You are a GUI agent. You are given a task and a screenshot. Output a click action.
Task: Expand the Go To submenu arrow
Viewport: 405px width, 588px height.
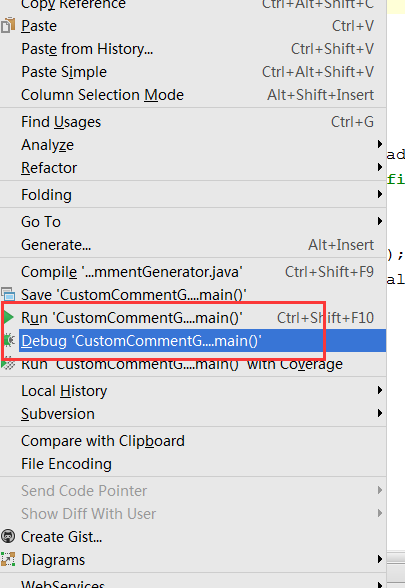point(380,221)
